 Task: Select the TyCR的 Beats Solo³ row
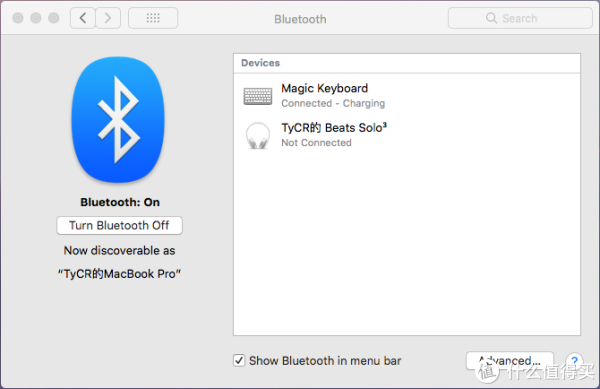click(x=407, y=135)
